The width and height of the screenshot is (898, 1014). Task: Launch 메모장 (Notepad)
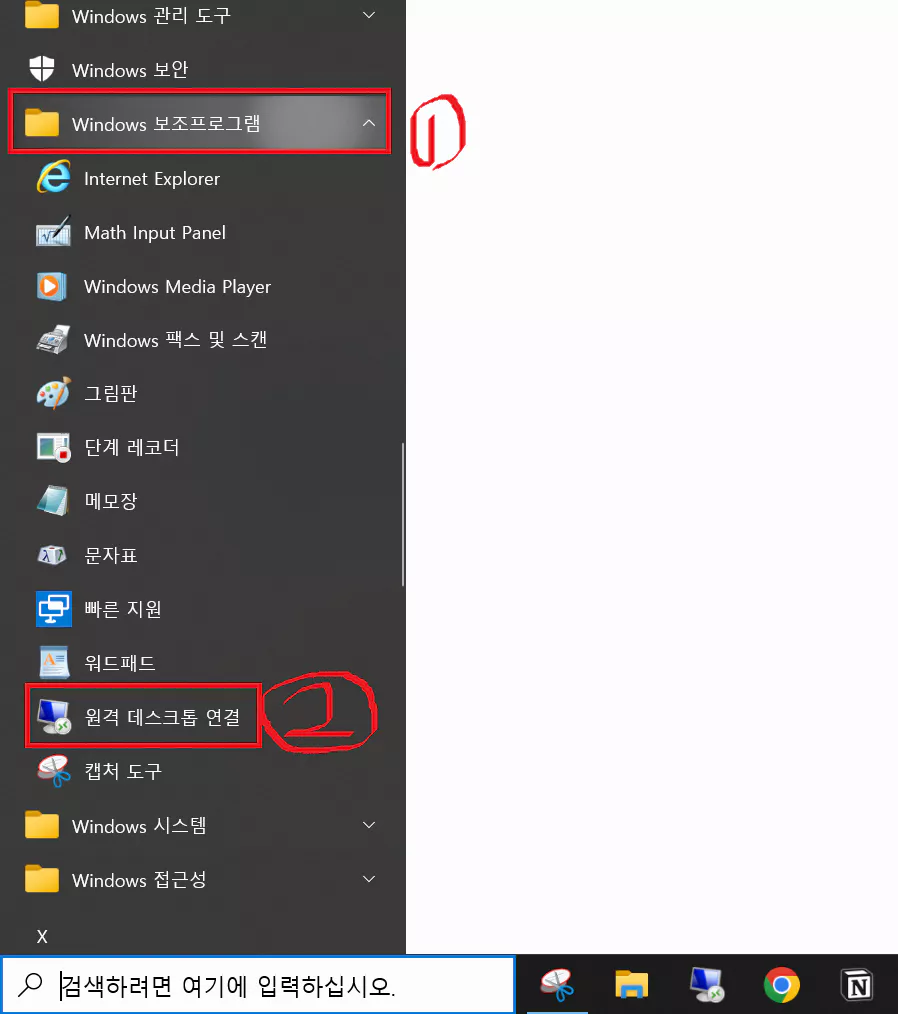coord(110,501)
